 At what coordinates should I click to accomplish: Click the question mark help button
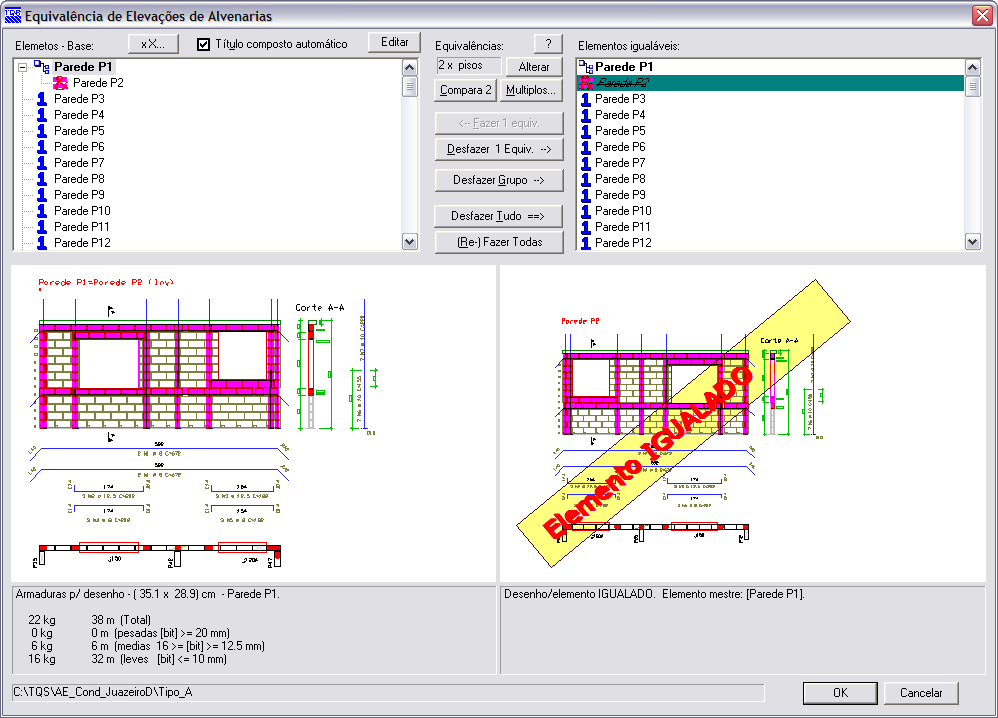pos(548,44)
